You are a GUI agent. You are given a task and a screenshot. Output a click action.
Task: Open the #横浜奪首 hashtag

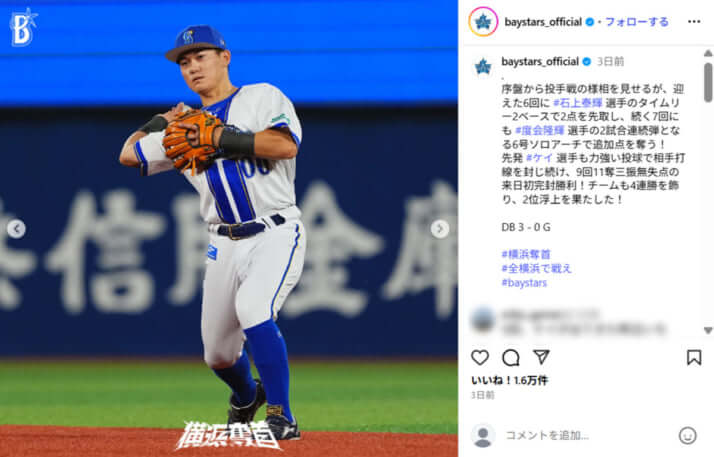click(x=526, y=254)
